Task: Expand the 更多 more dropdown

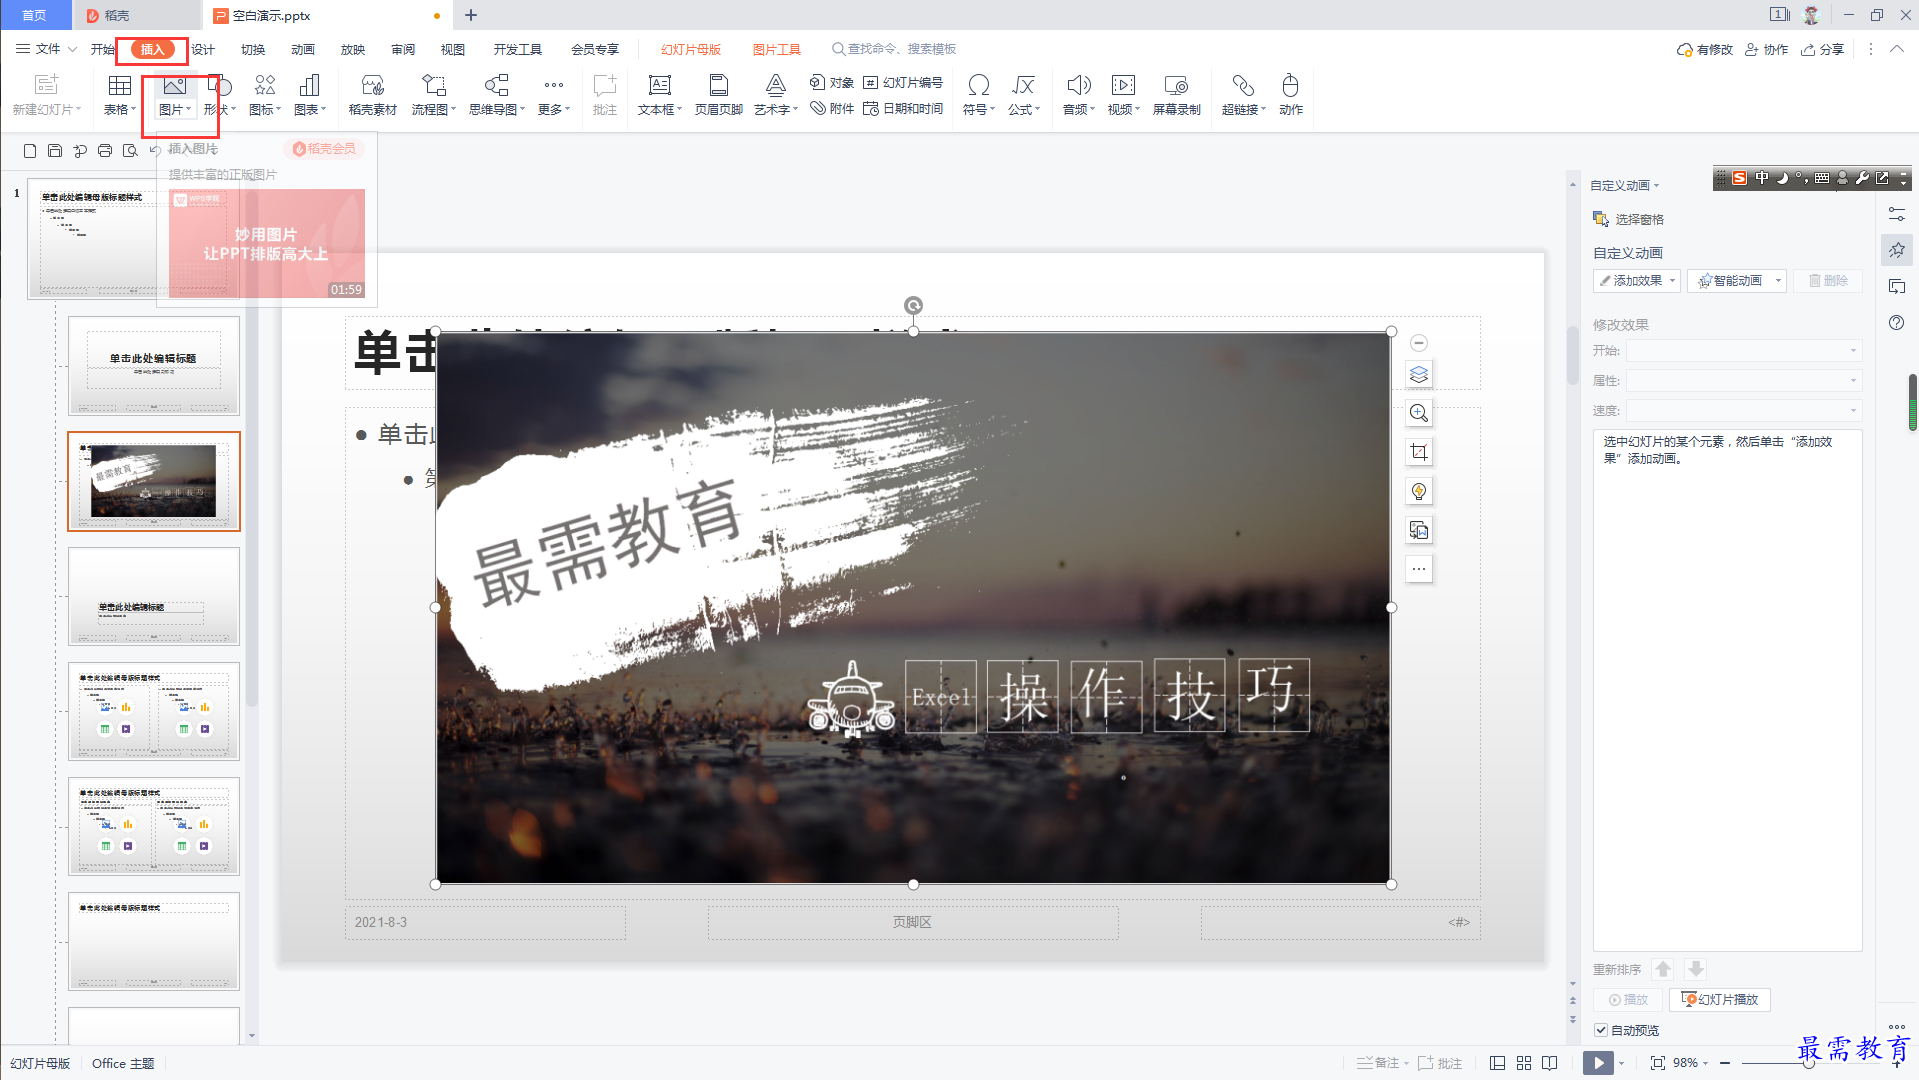Action: [554, 110]
